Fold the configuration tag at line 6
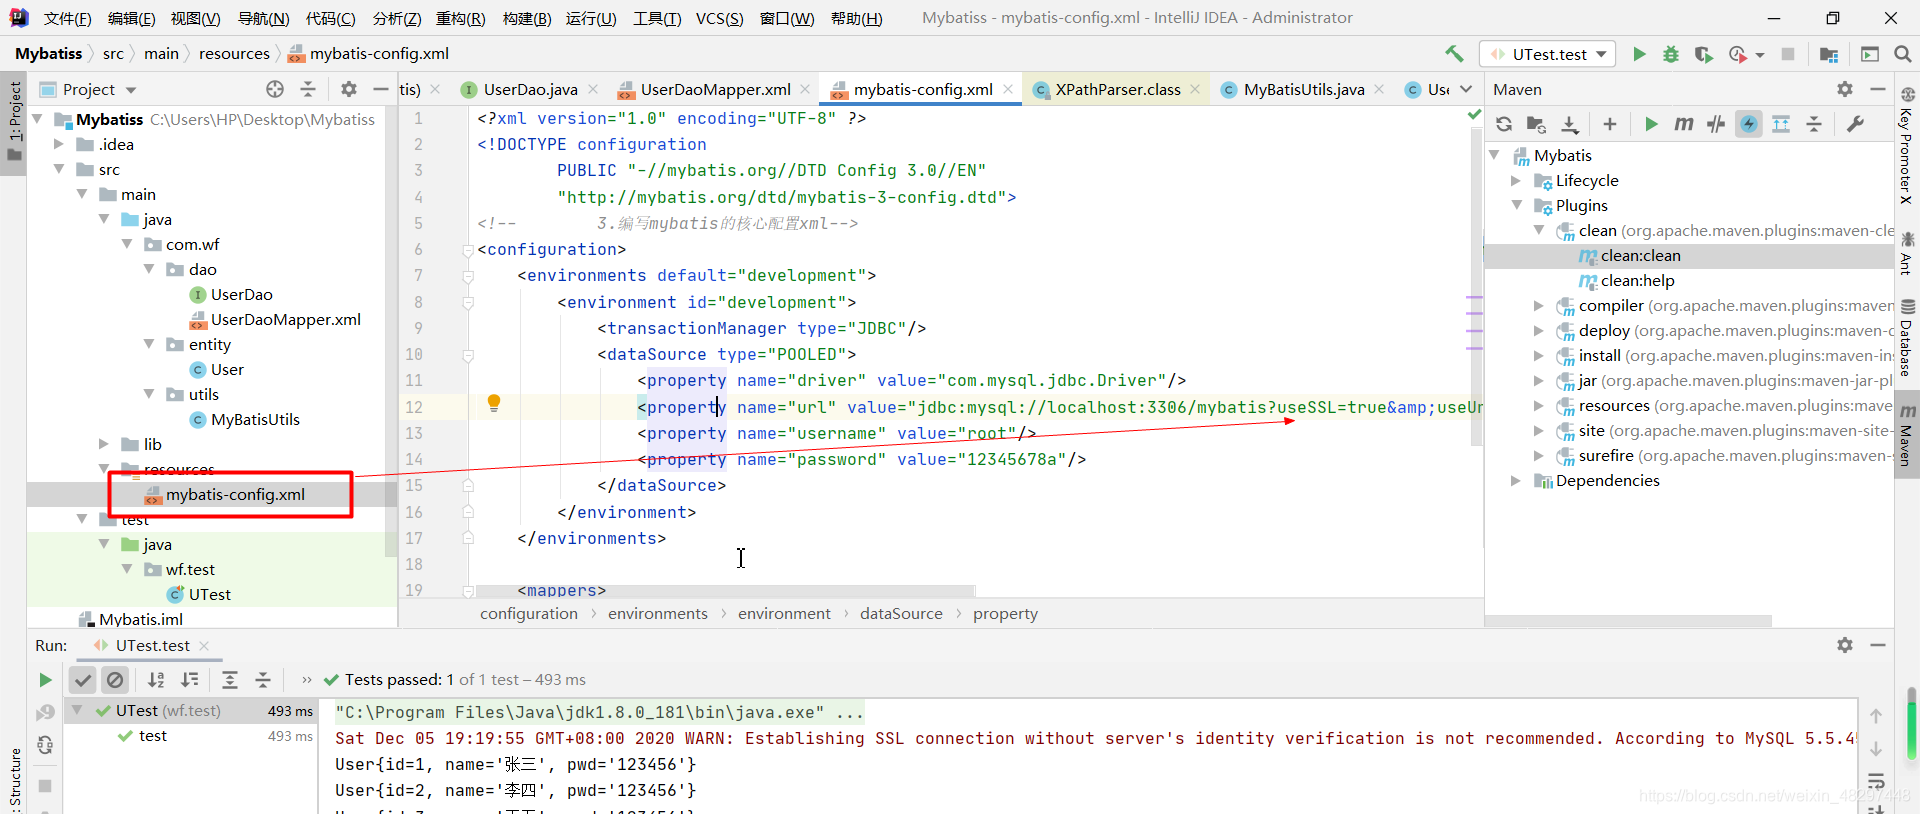This screenshot has height=814, width=1920. [x=468, y=250]
